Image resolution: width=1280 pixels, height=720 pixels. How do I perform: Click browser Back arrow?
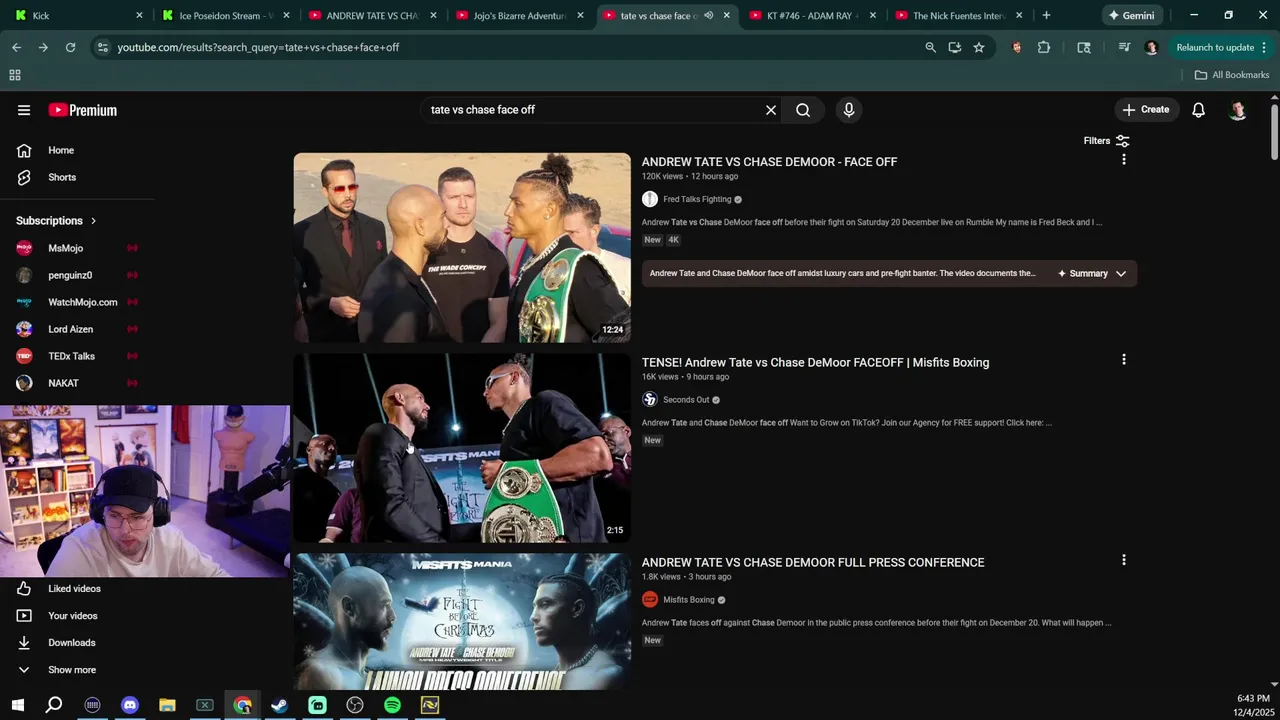point(16,47)
